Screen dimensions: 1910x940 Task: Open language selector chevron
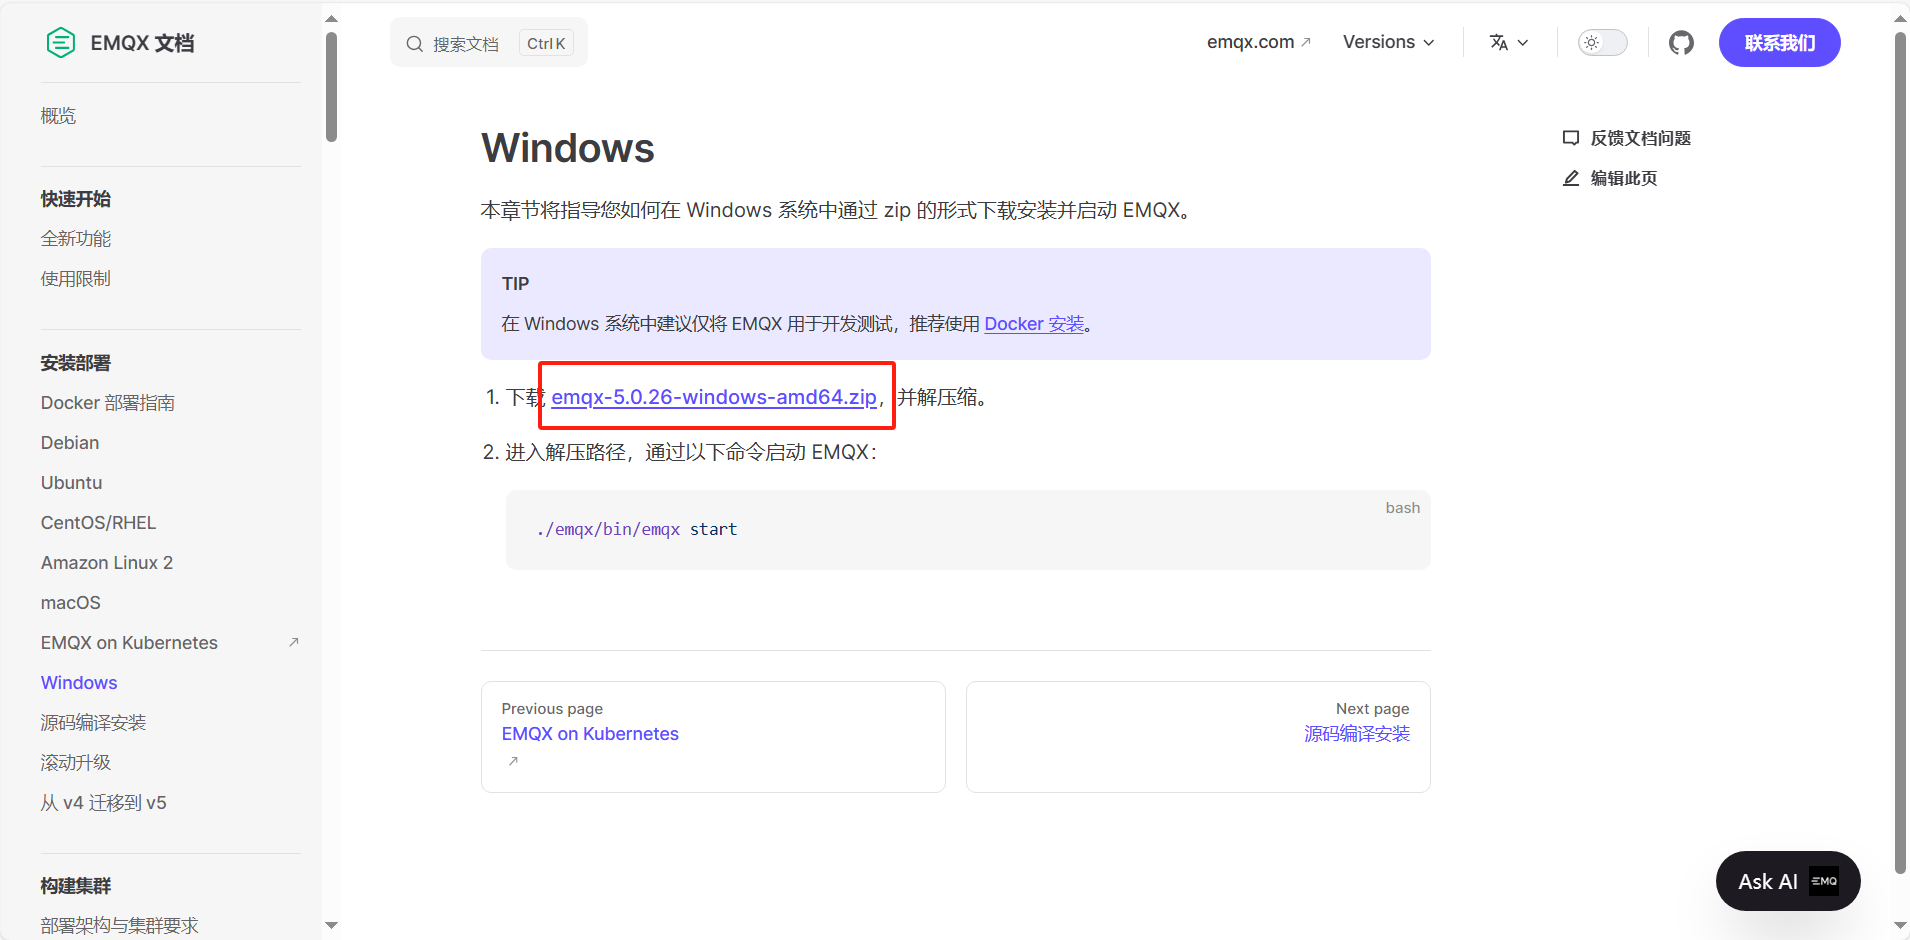click(x=1523, y=43)
